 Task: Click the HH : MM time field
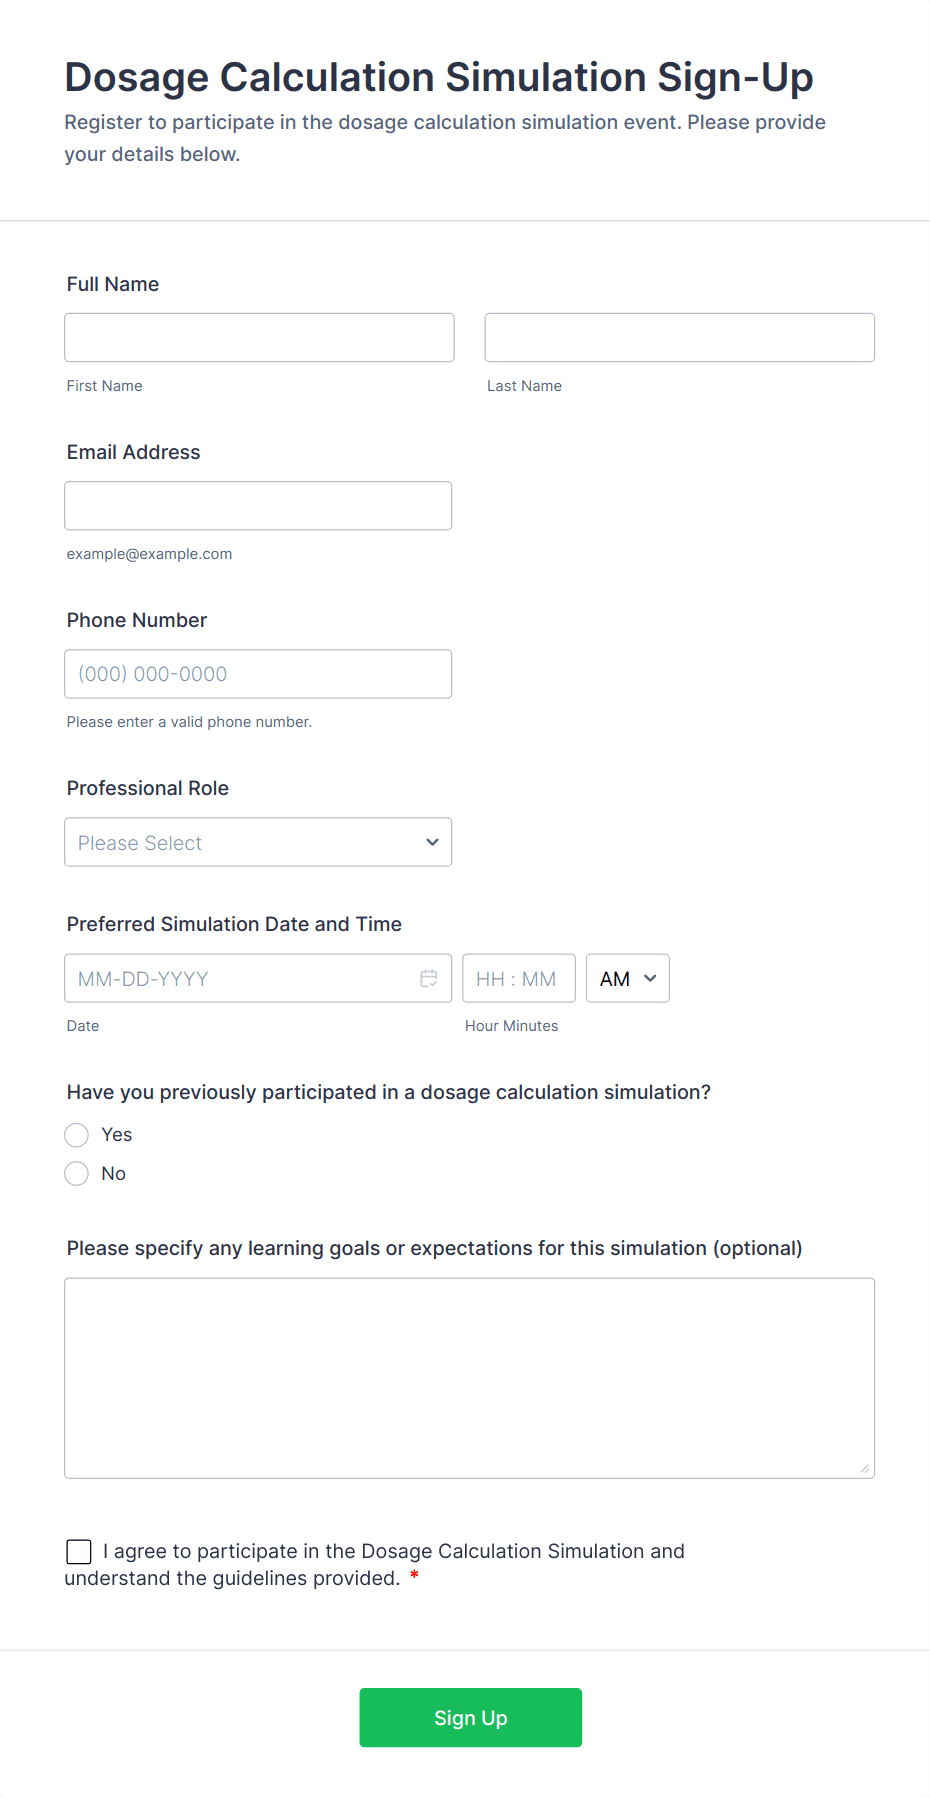518,978
